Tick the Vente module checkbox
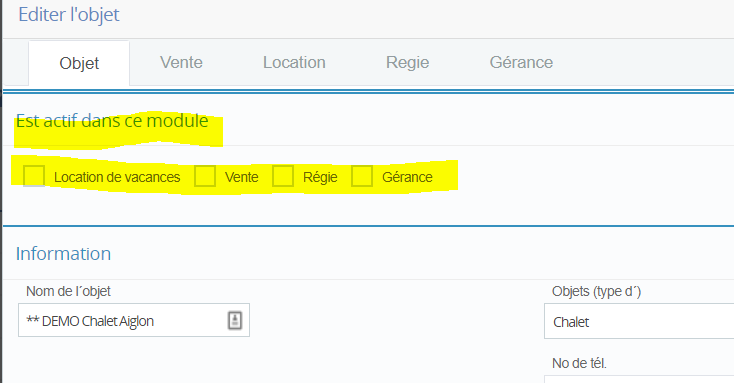Viewport: 734px width, 383px height. [x=205, y=177]
